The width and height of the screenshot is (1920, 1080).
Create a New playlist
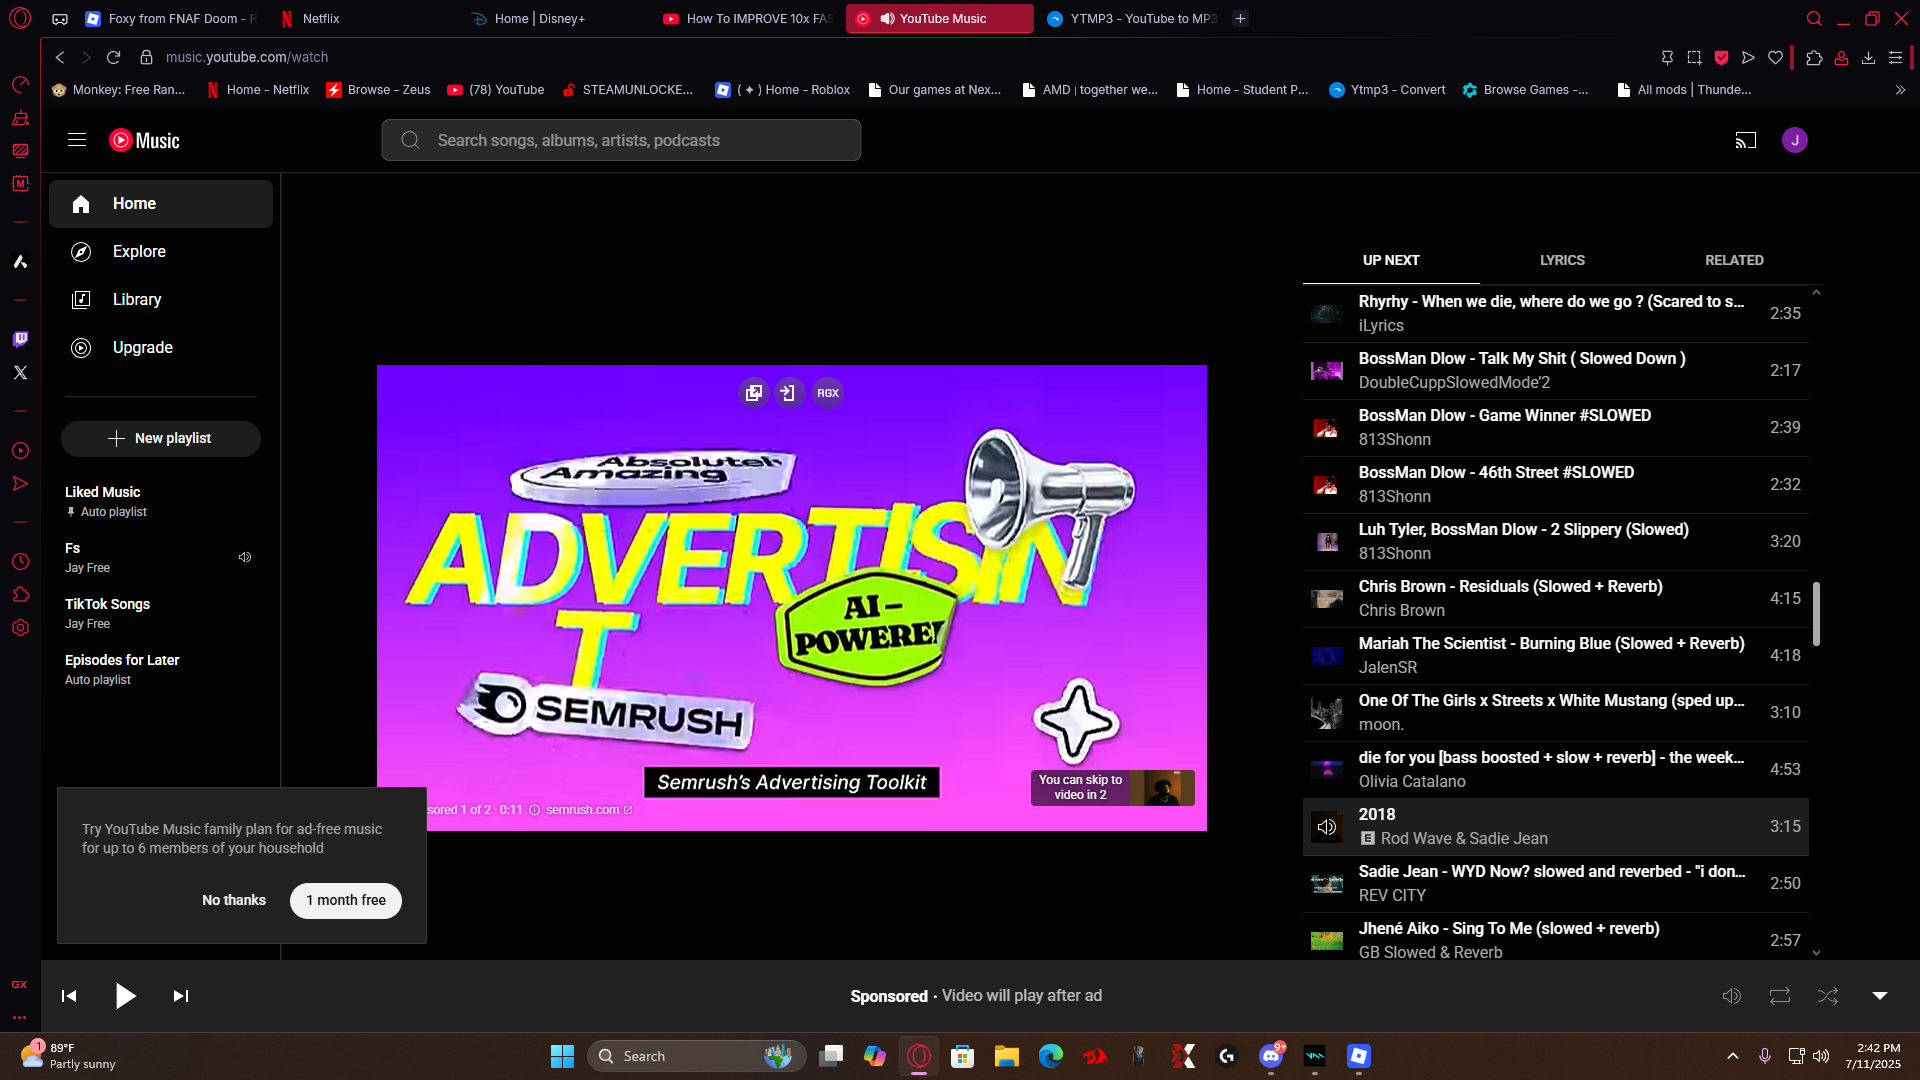(161, 438)
